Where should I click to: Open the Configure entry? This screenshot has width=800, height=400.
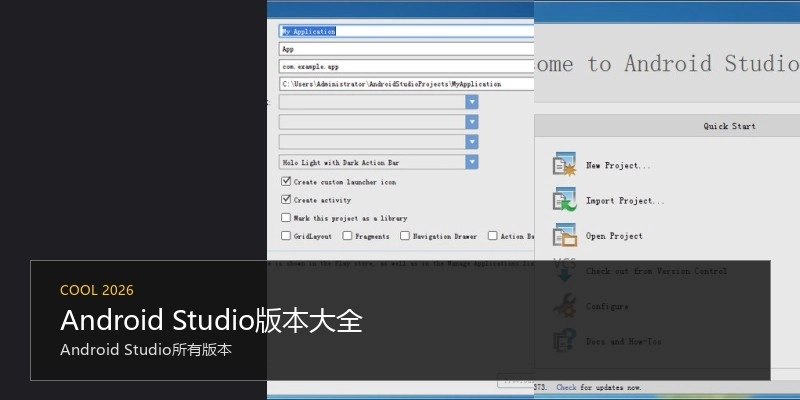coord(607,307)
